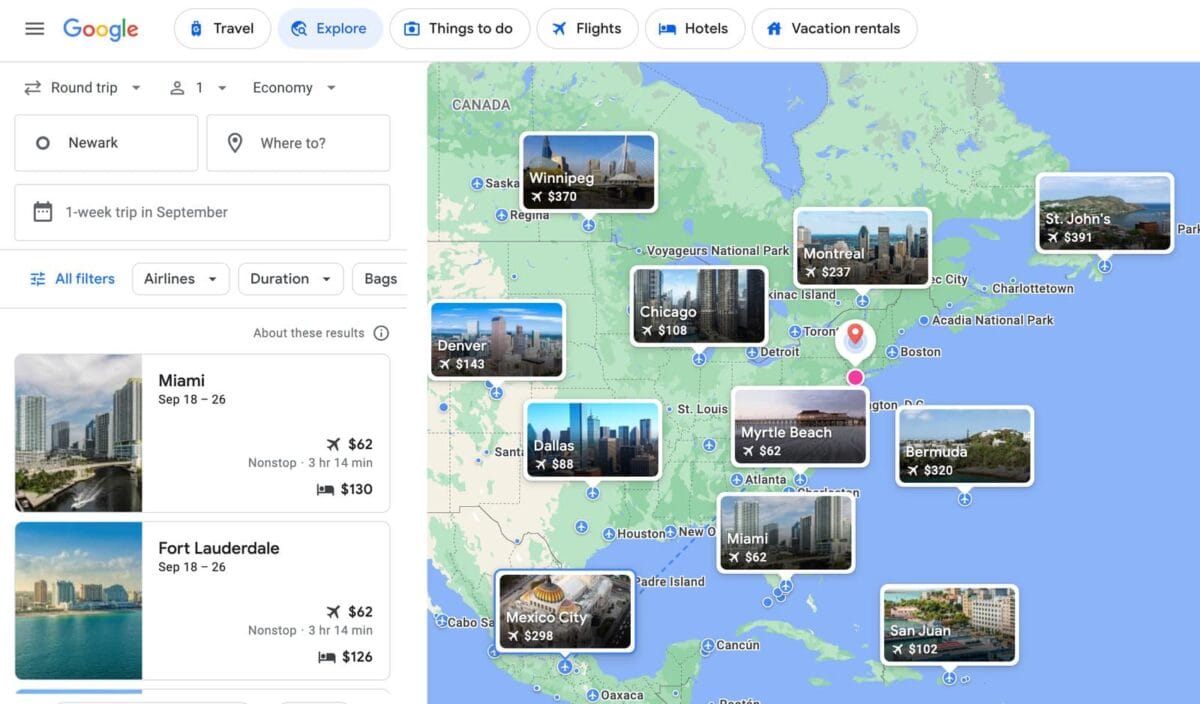
Task: Open the Montreal $237 map card
Action: (x=862, y=247)
